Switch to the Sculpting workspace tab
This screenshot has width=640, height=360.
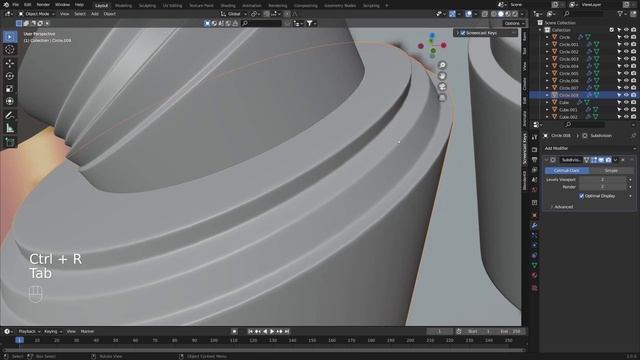coord(147,6)
